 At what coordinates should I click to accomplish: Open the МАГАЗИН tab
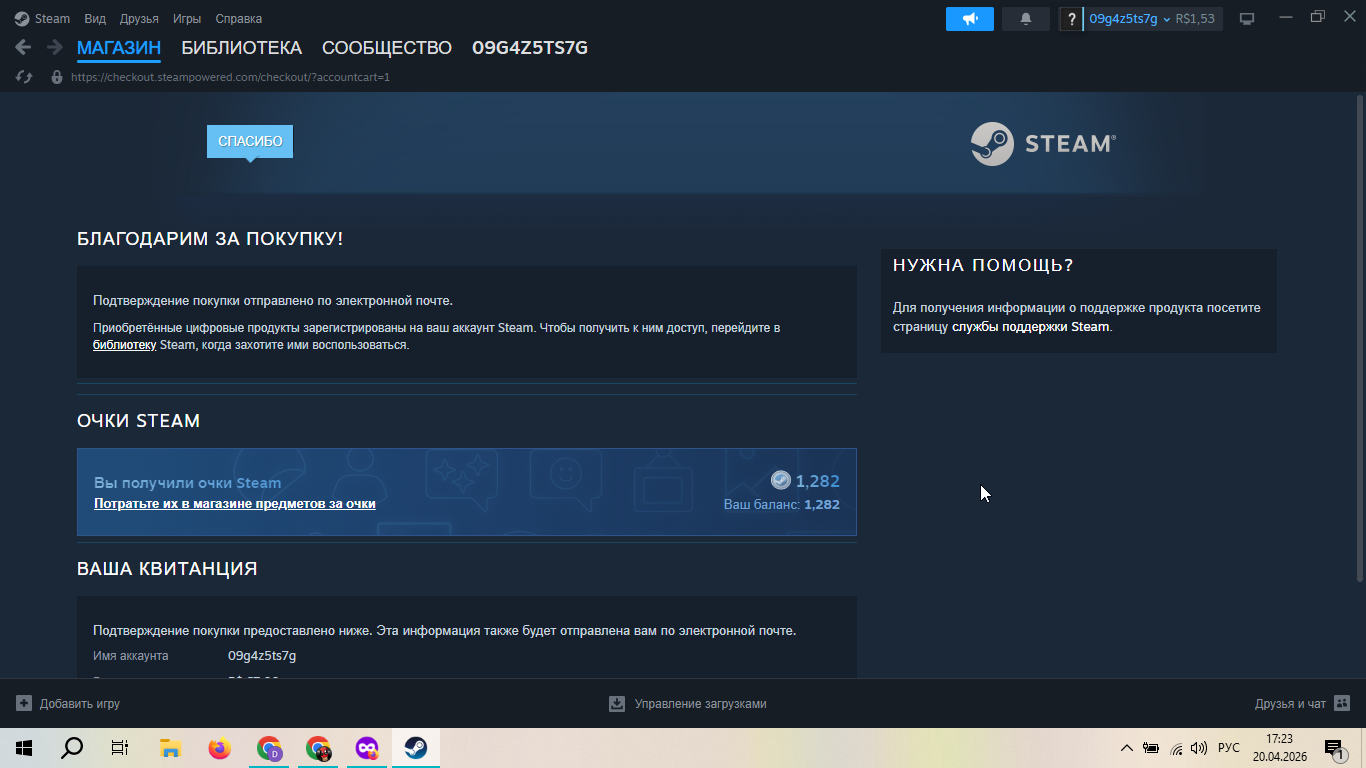coord(119,48)
